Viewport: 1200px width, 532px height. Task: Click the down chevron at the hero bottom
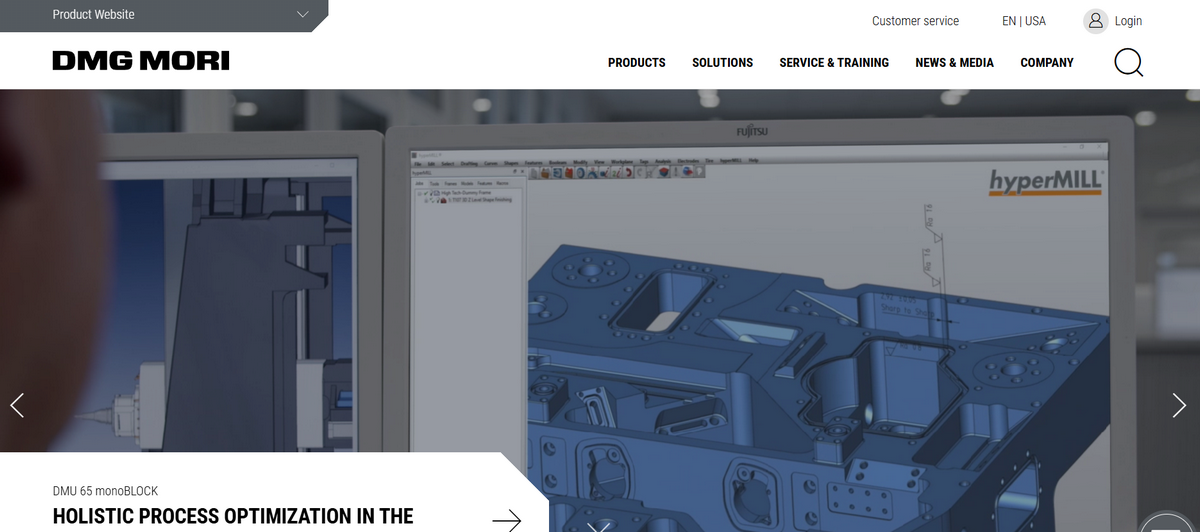pos(598,526)
